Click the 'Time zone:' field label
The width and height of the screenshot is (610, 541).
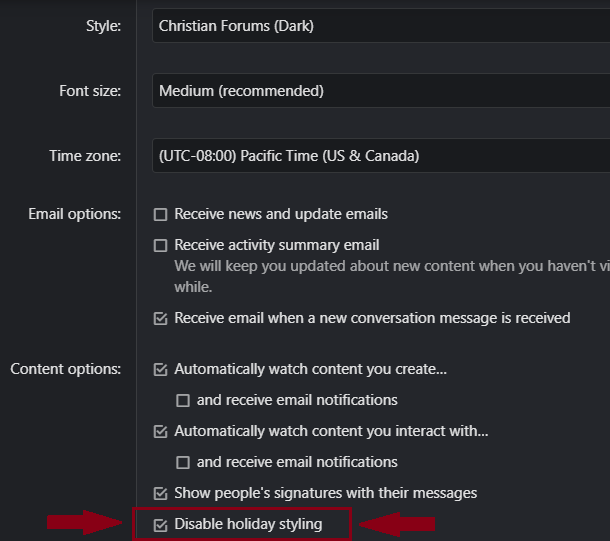point(85,156)
